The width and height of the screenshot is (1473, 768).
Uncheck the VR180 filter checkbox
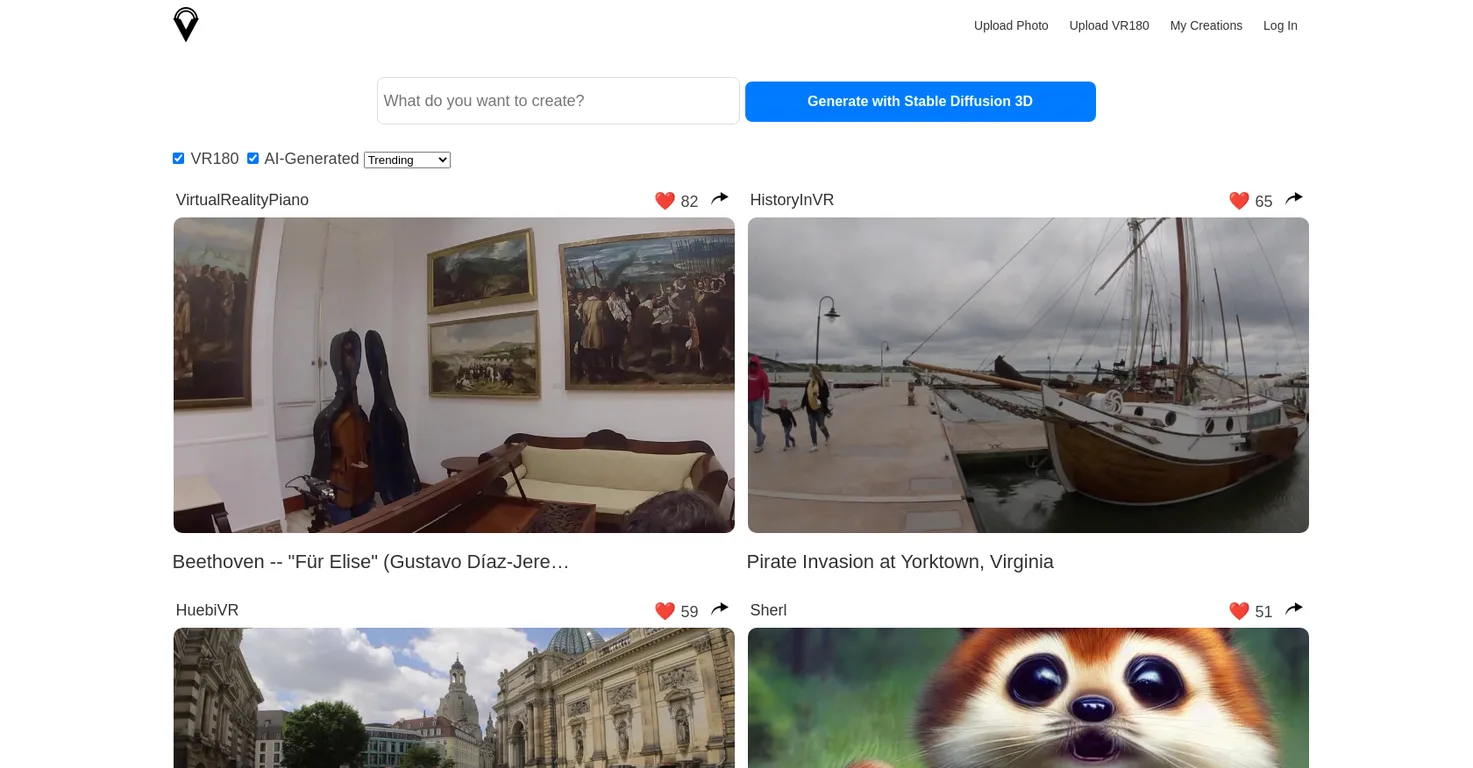click(179, 158)
